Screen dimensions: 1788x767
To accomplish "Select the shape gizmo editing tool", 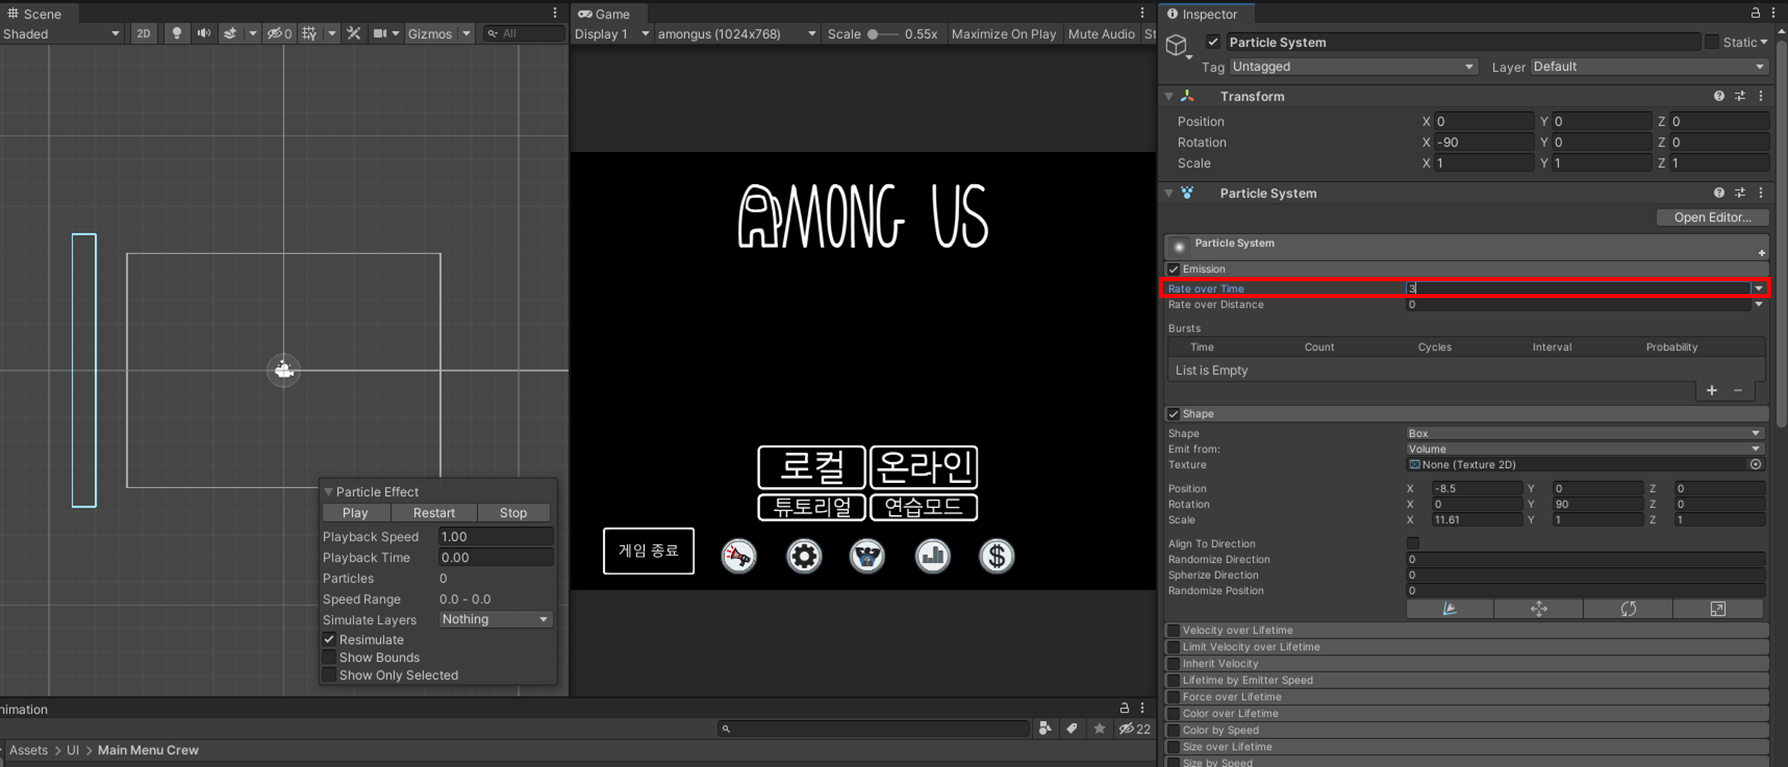I will point(1450,609).
